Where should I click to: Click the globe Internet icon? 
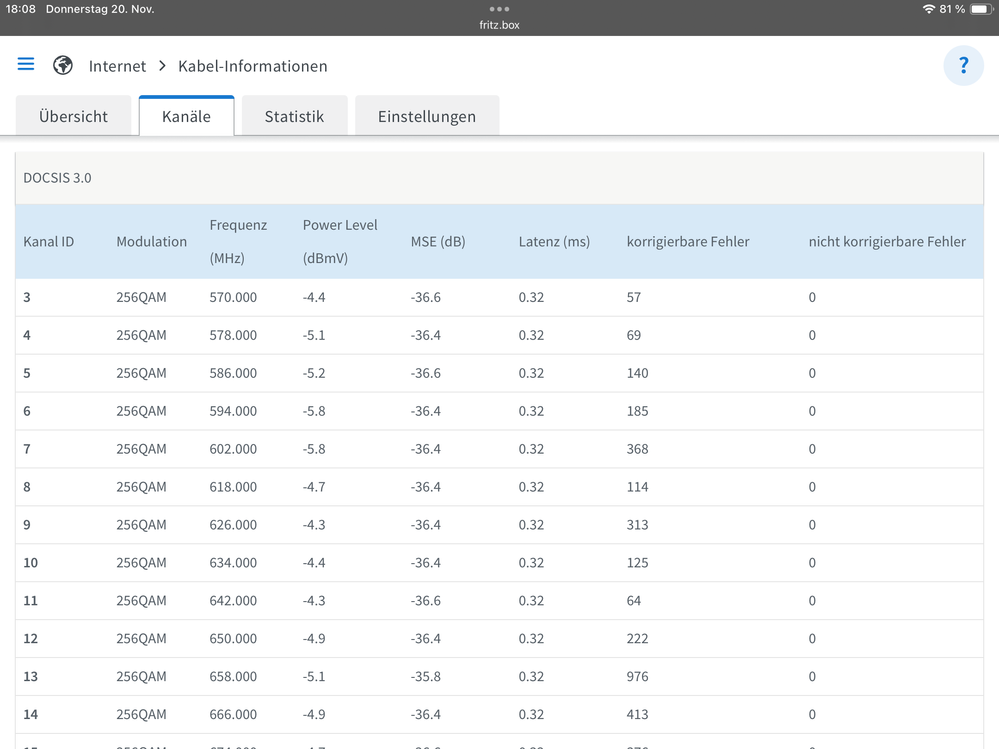[63, 65]
